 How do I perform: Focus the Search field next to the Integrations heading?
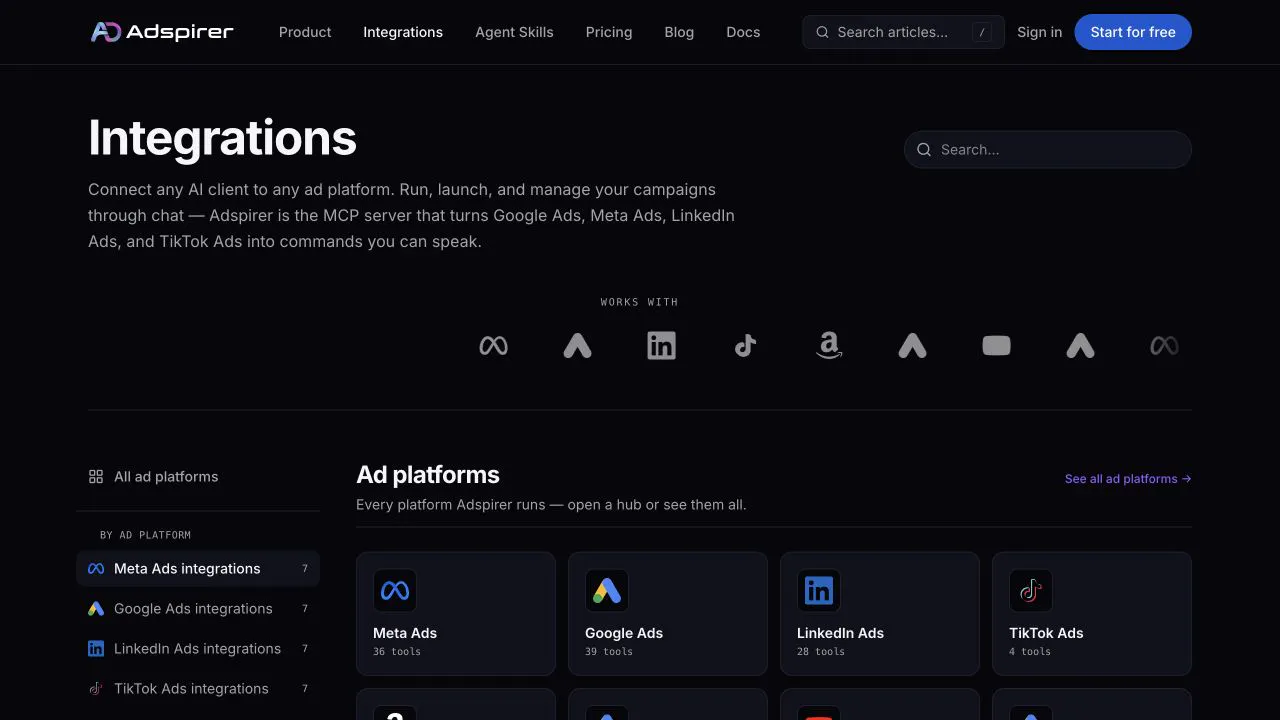(x=1048, y=150)
